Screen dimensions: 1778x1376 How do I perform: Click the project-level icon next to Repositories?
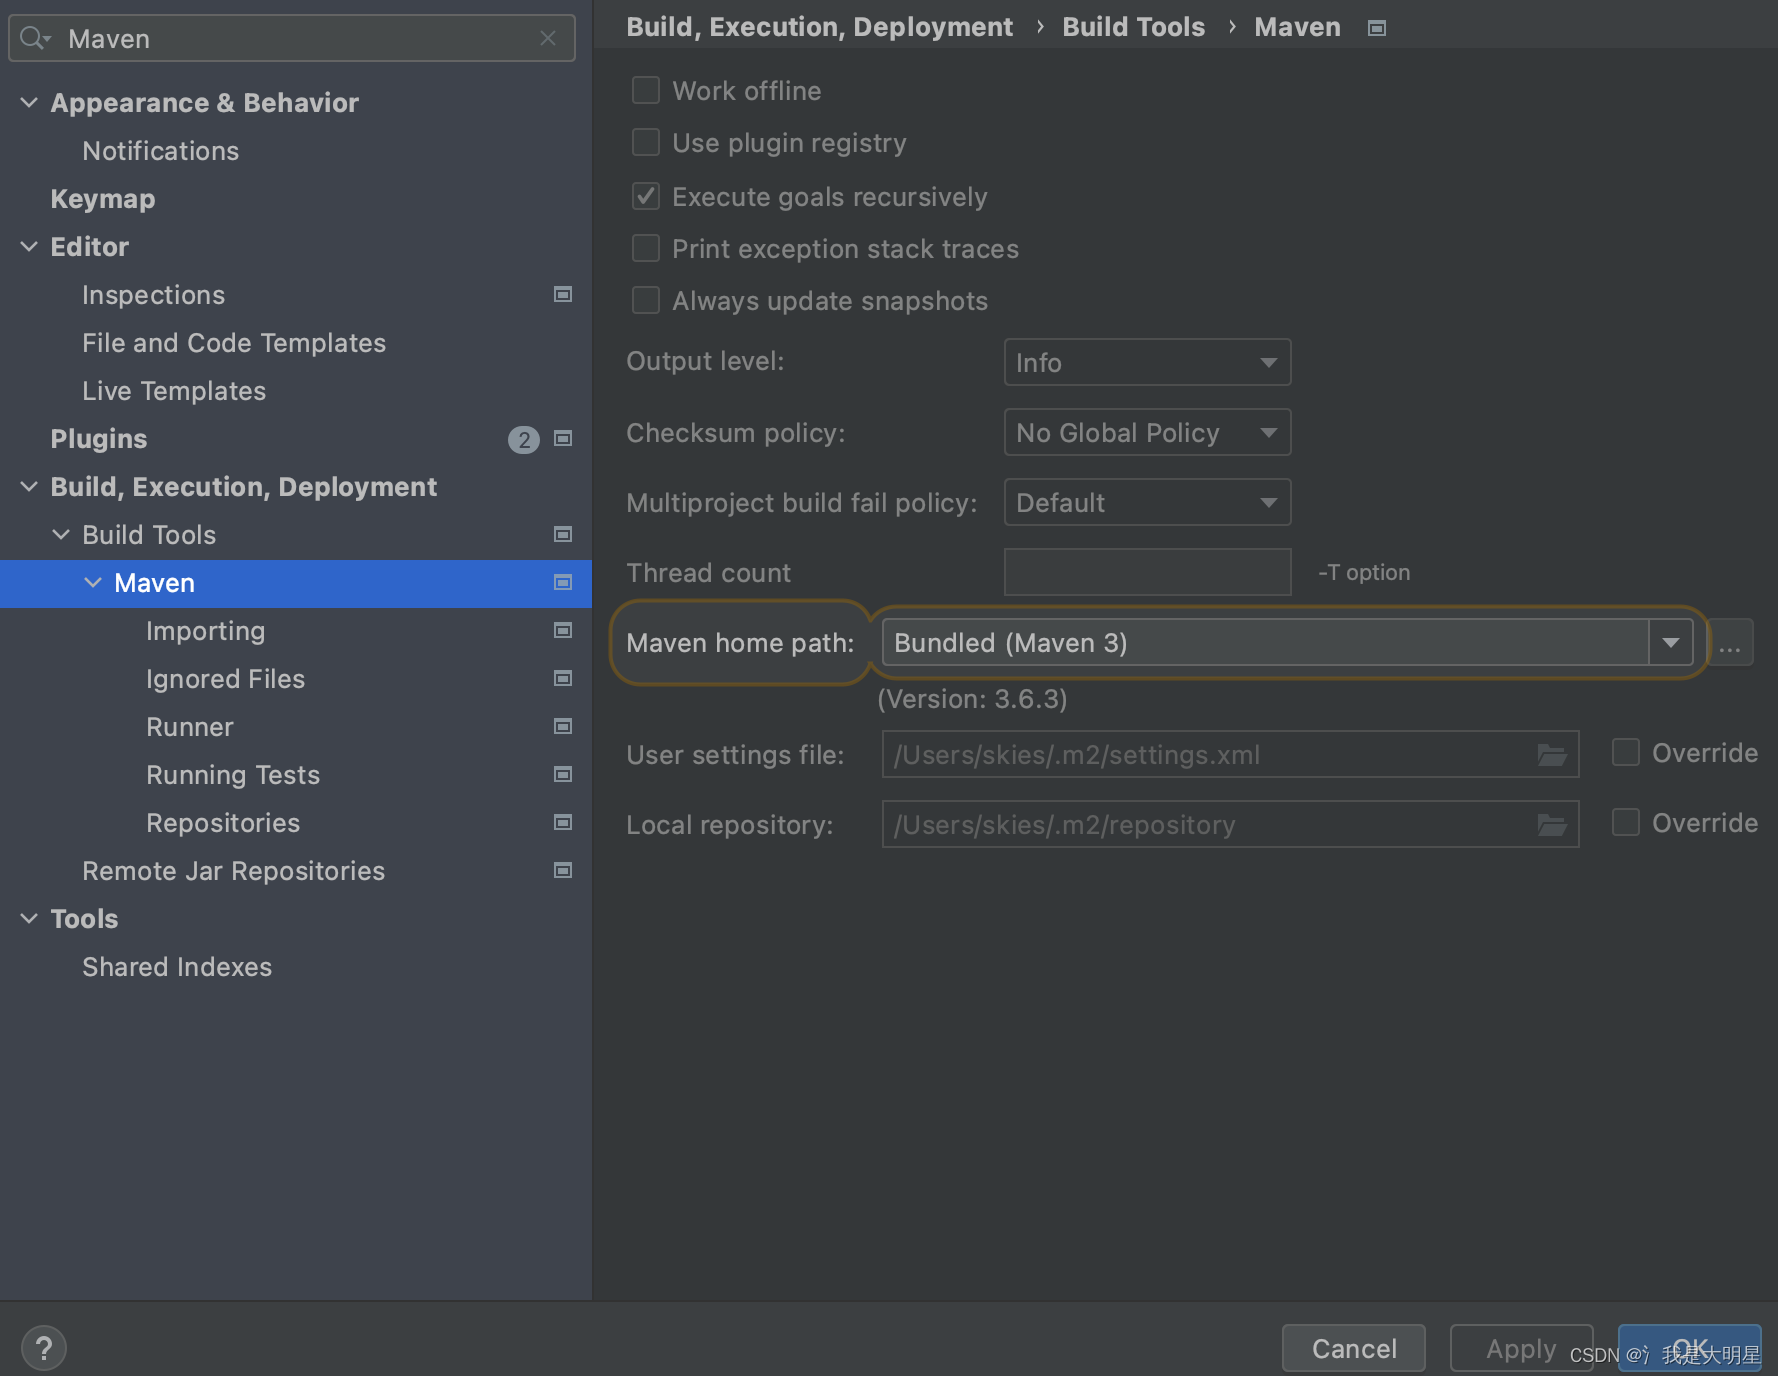[563, 822]
